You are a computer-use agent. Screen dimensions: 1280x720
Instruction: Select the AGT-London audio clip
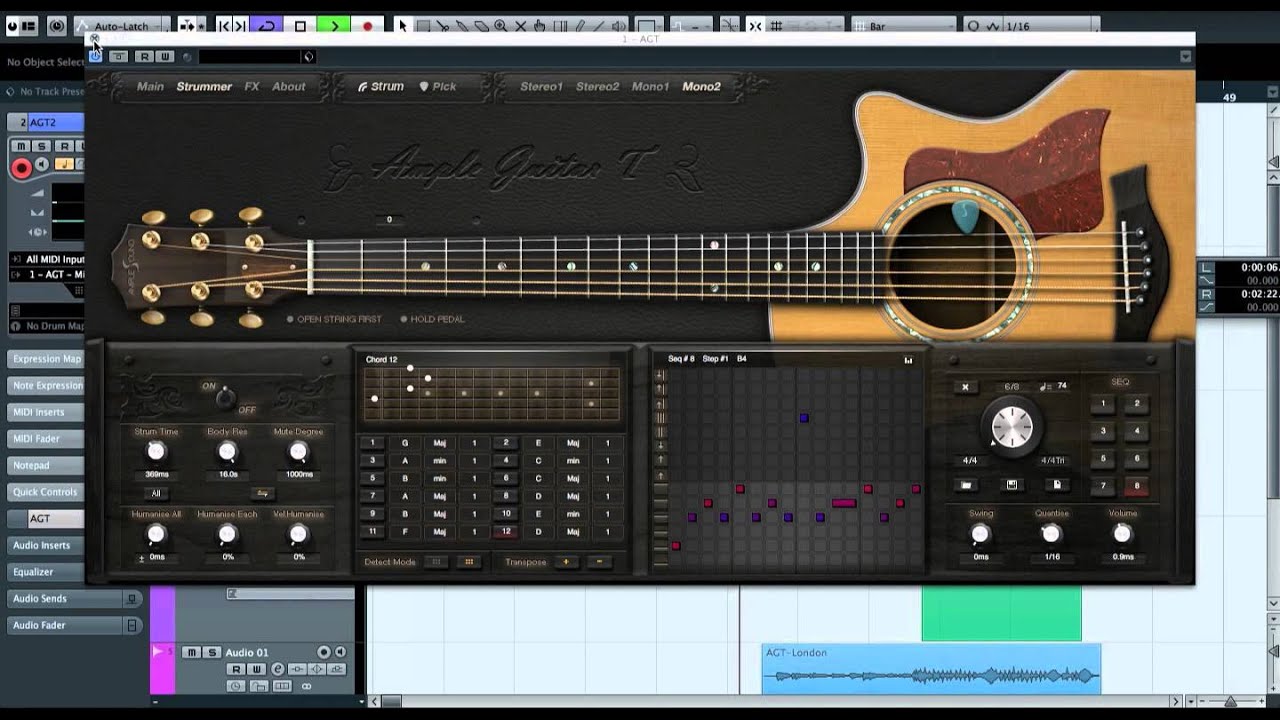[931, 669]
